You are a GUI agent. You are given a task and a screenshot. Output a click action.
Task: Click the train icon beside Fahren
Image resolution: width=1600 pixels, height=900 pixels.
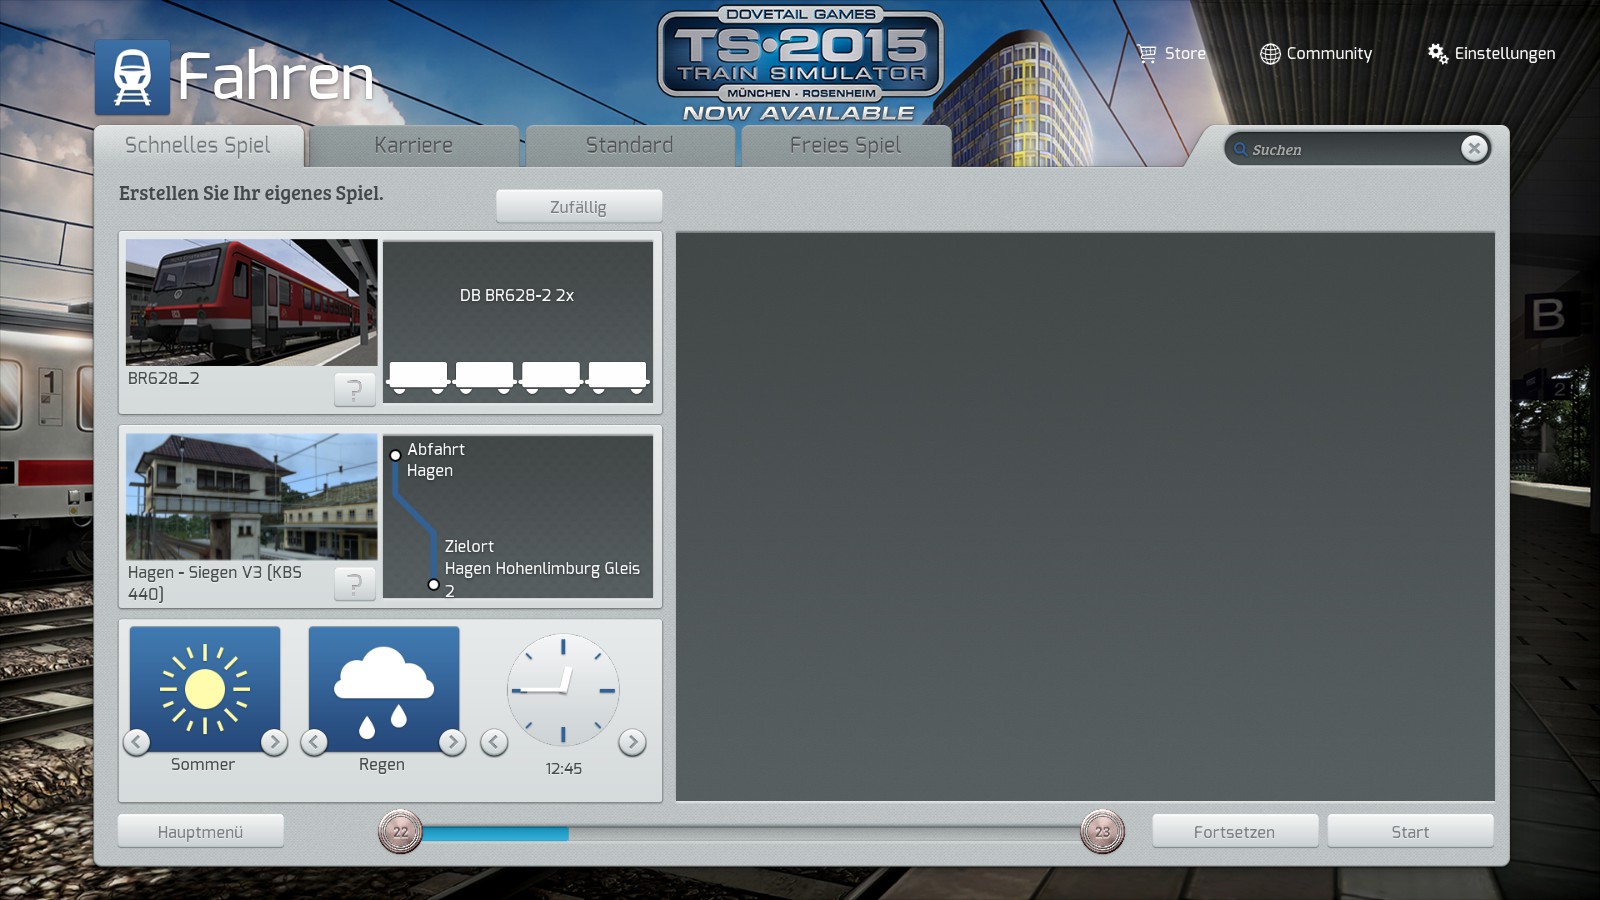coord(132,78)
